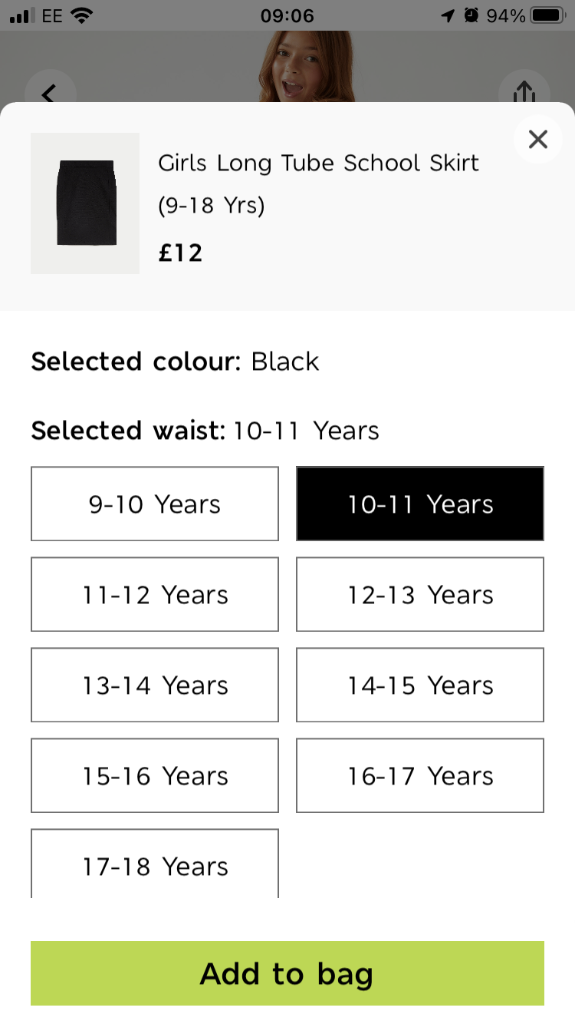Open the black skirt product thumbnail
Screen dimensions: 575x1024
click(85, 203)
